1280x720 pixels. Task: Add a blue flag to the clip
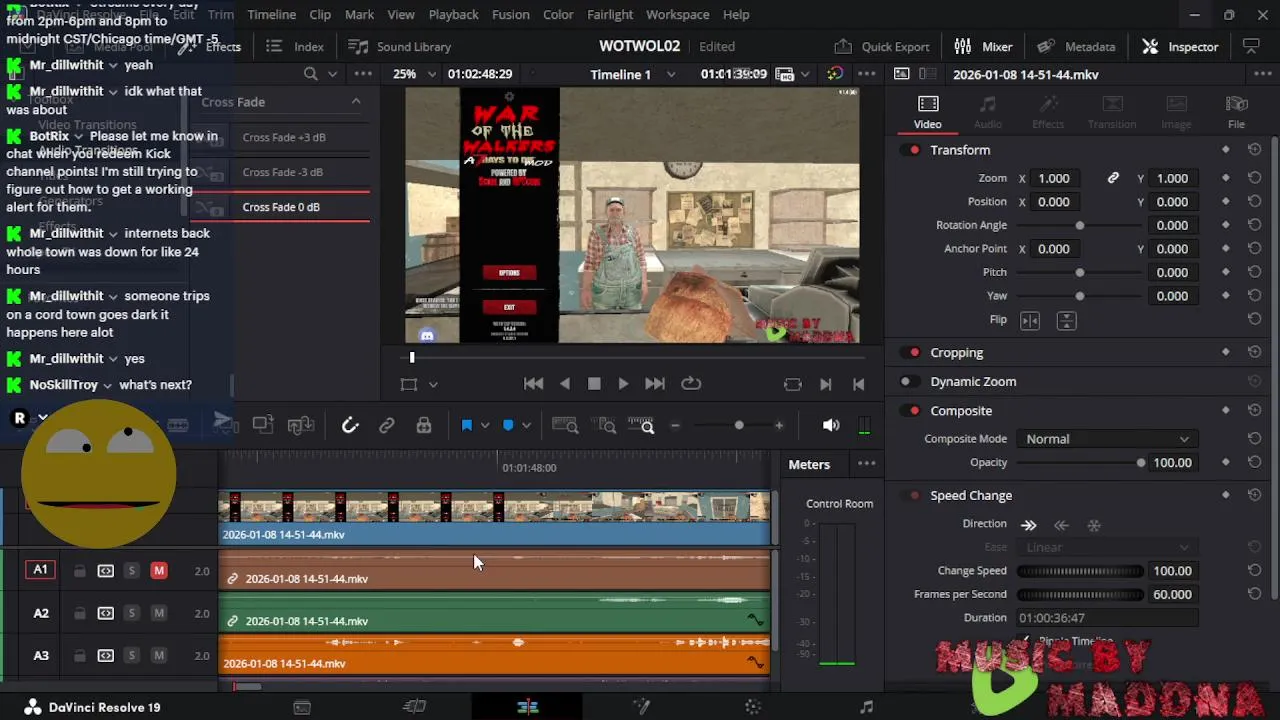pyautogui.click(x=466, y=425)
